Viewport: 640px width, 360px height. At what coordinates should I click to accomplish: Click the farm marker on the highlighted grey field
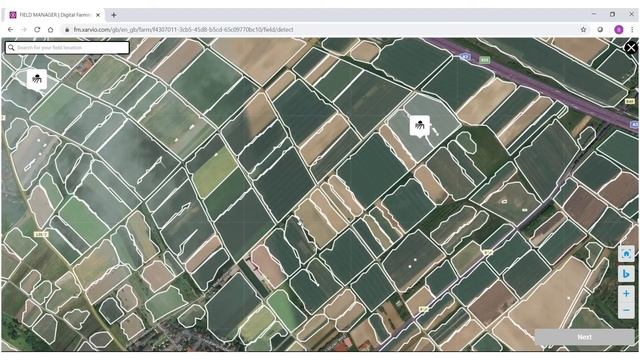420,126
